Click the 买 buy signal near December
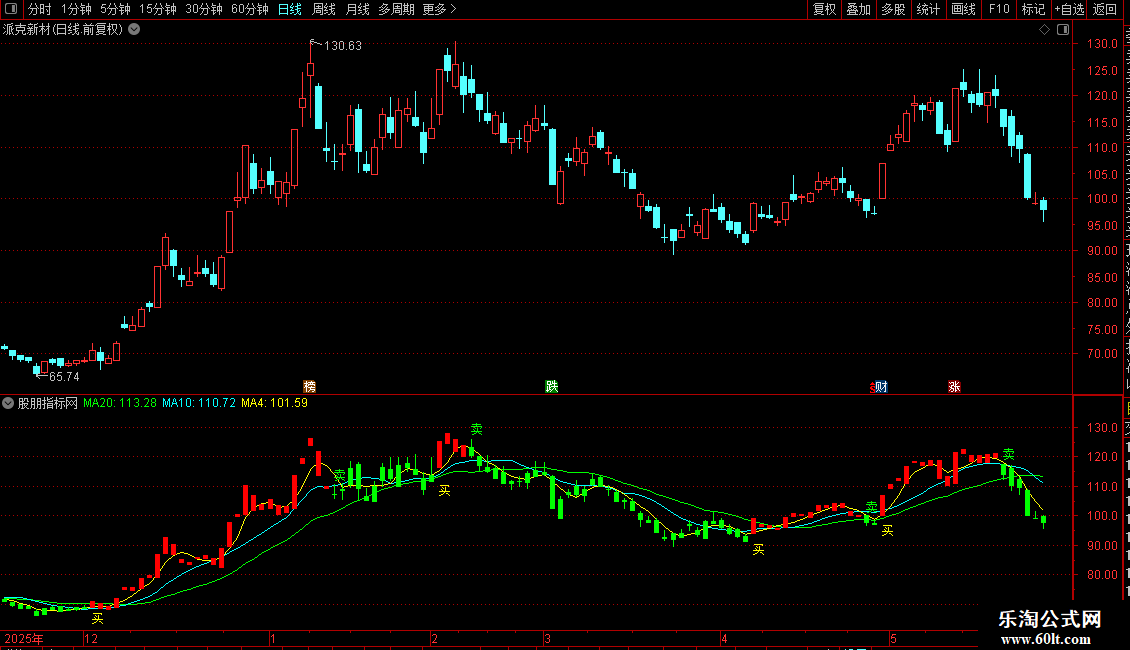 tap(97, 618)
